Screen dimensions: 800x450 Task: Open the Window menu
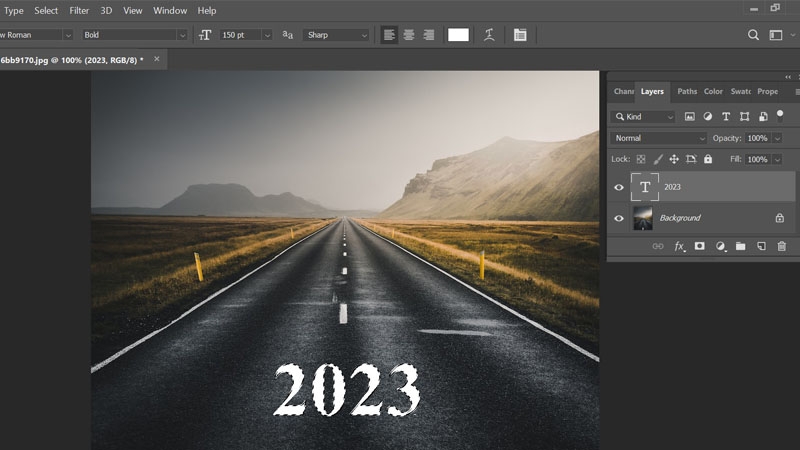pos(170,10)
